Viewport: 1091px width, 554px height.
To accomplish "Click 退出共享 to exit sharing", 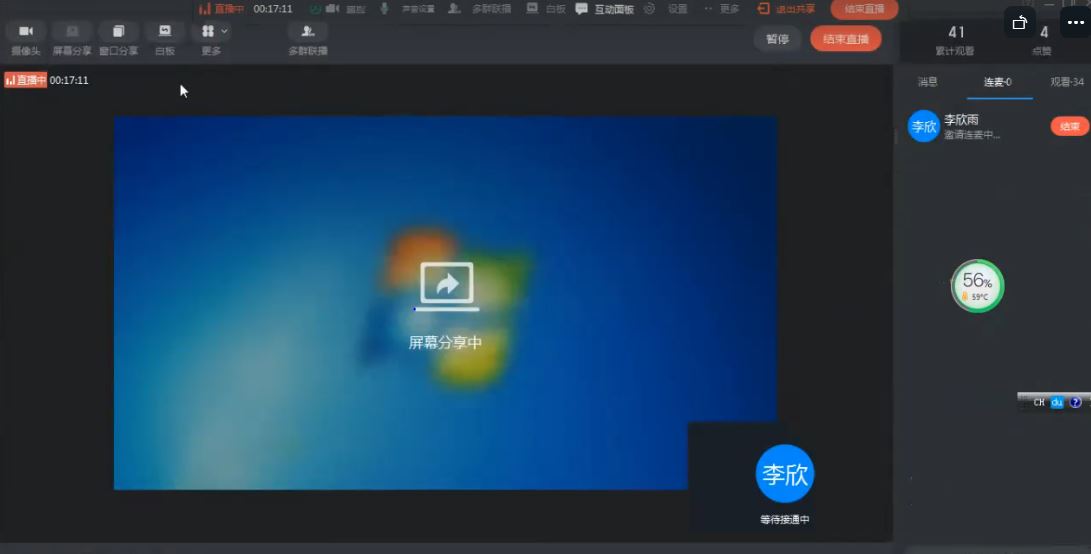I will 786,9.
